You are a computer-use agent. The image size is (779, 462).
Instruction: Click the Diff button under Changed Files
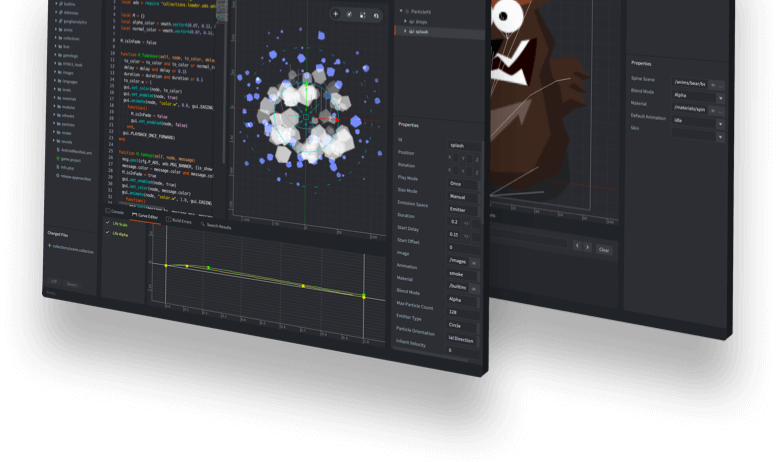(54, 282)
